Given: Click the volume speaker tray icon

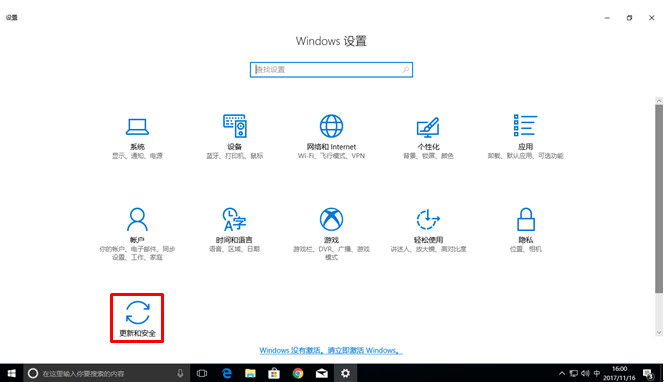Looking at the screenshot, I should (585, 373).
